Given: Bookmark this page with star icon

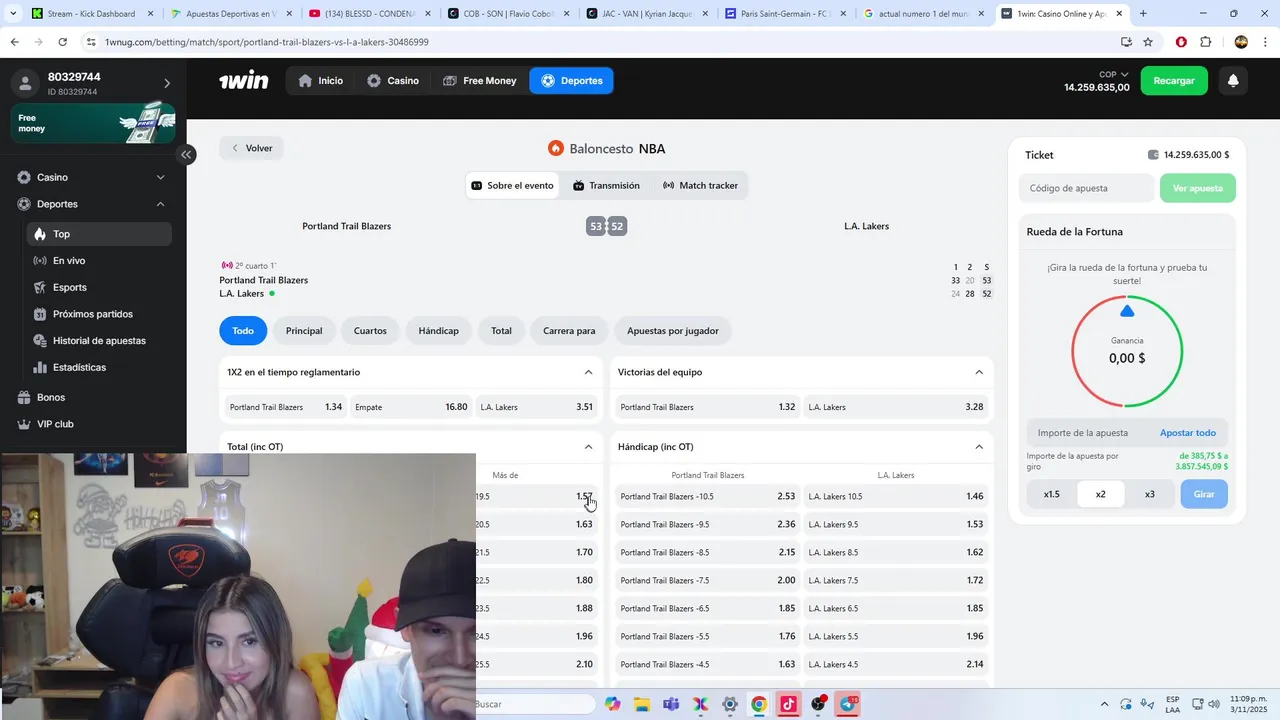Looking at the screenshot, I should [1148, 42].
